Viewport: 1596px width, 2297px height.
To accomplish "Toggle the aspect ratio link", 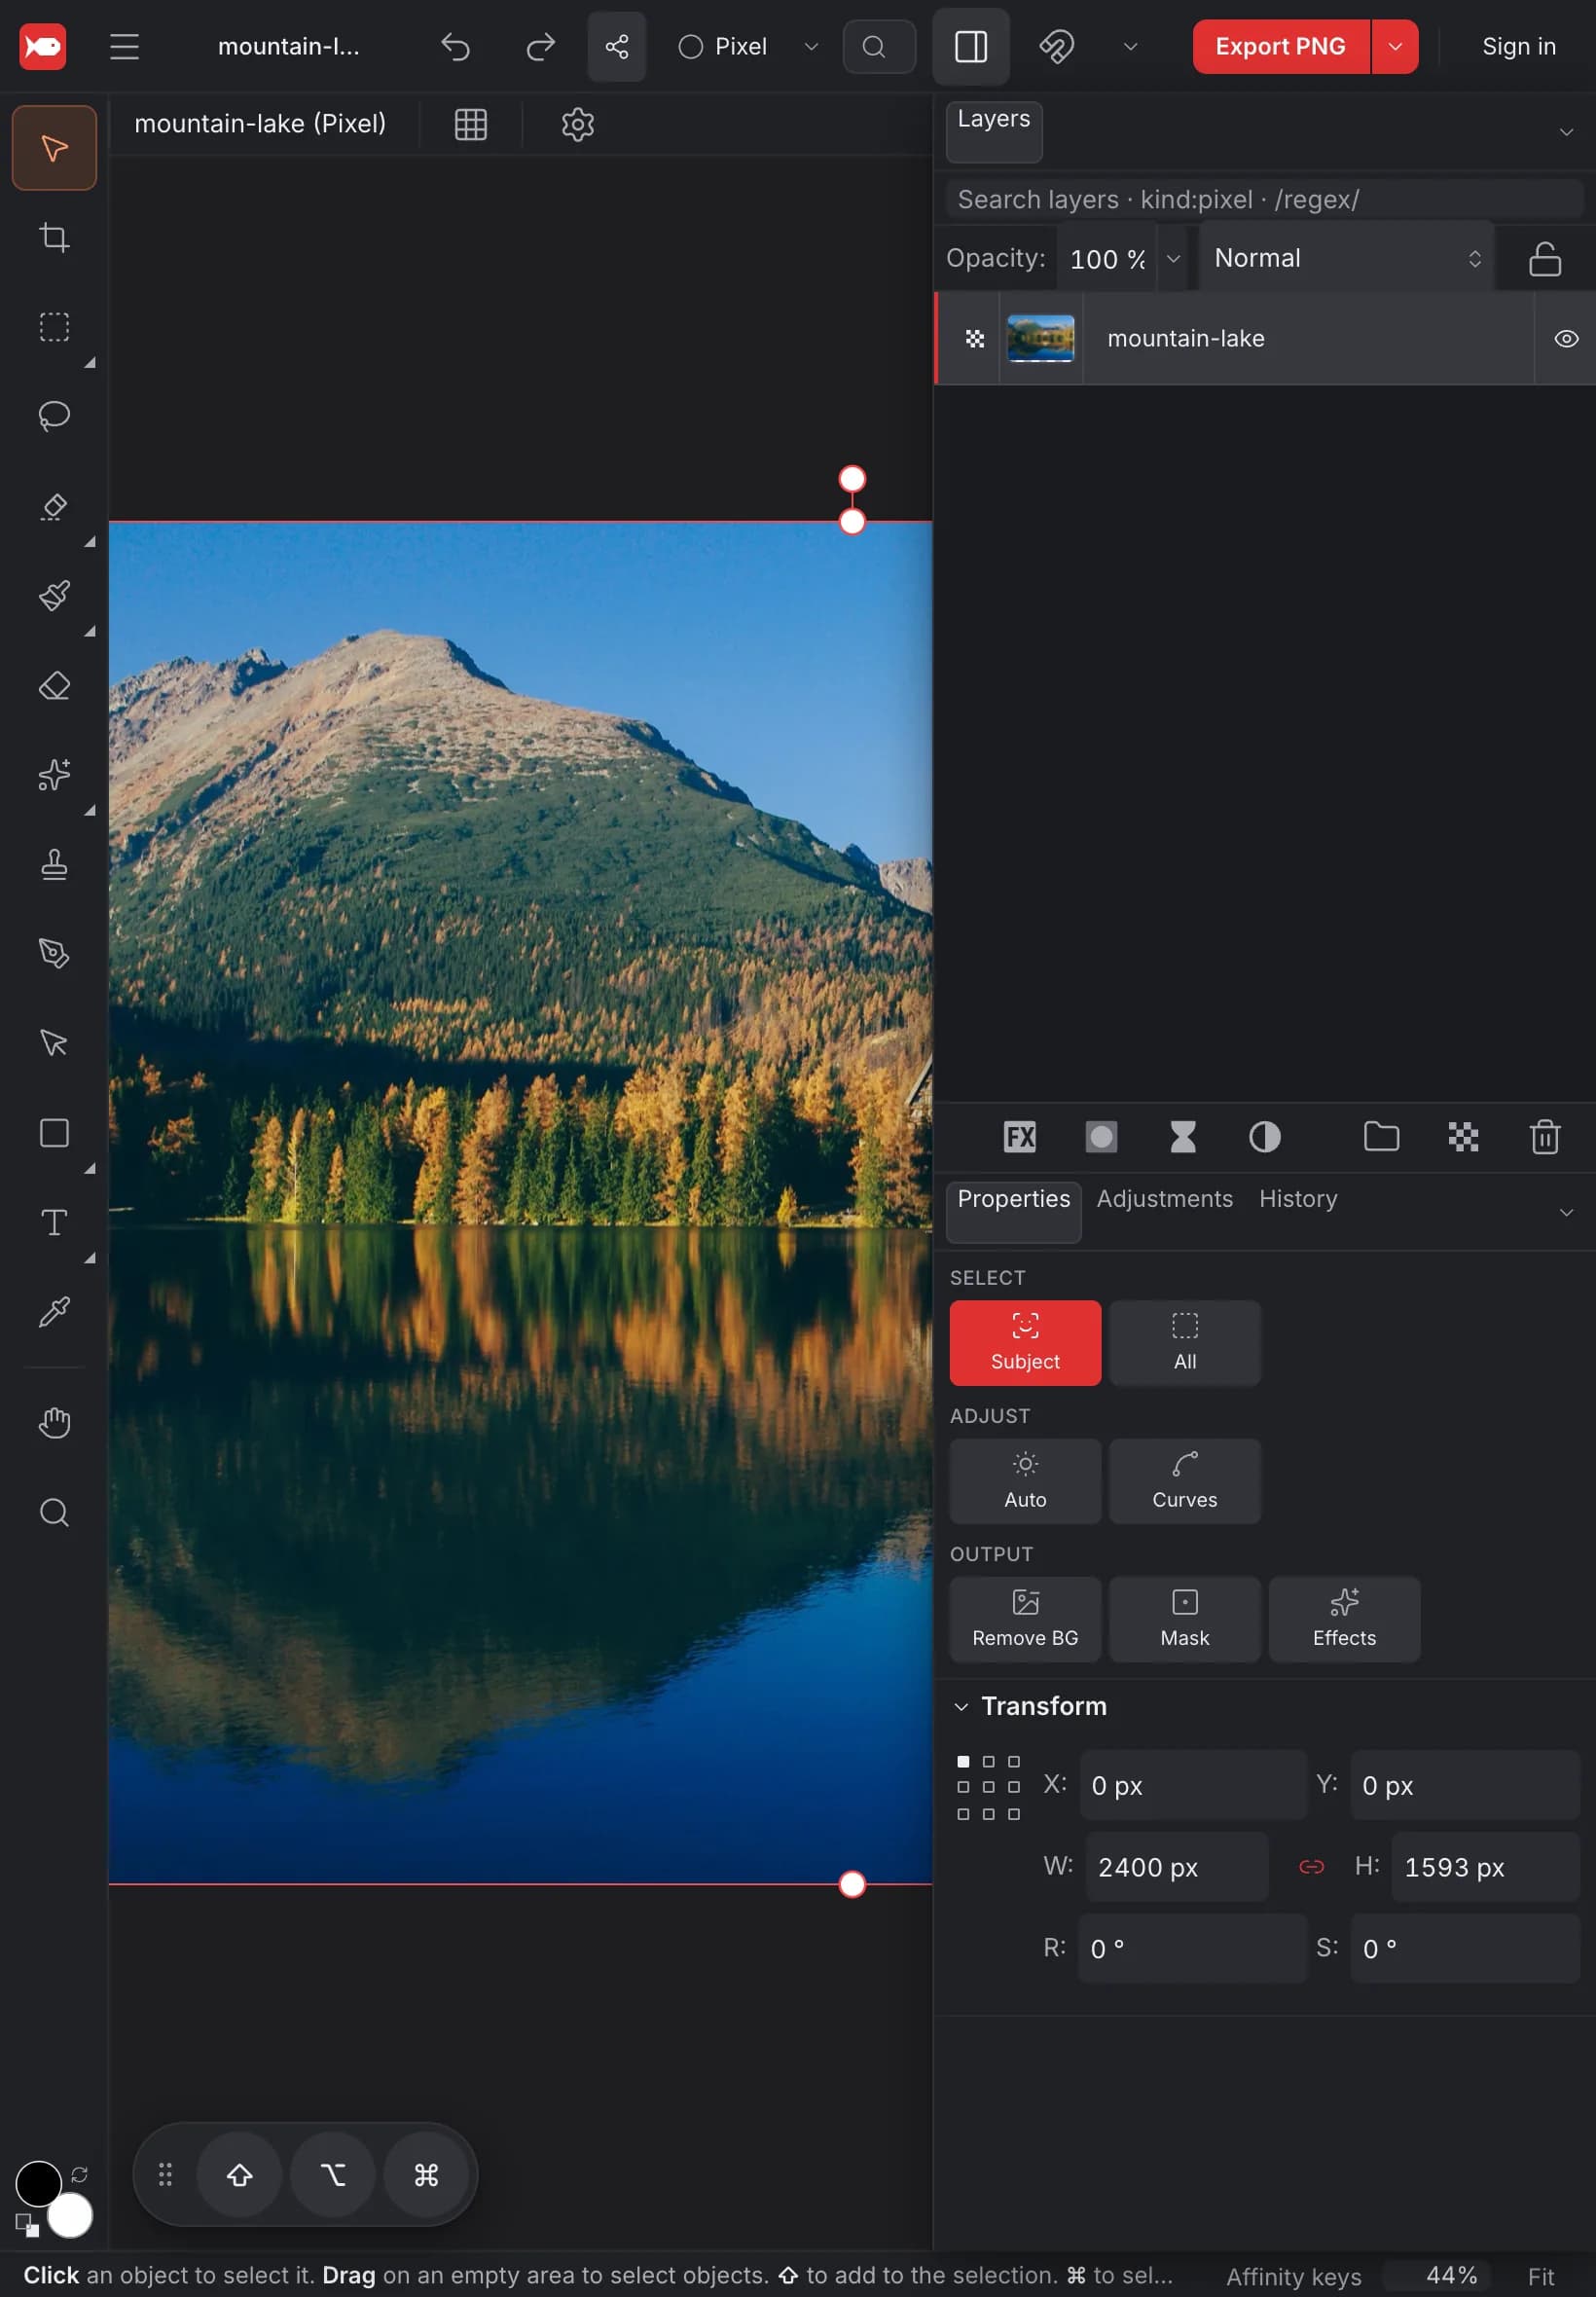I will click(1311, 1867).
